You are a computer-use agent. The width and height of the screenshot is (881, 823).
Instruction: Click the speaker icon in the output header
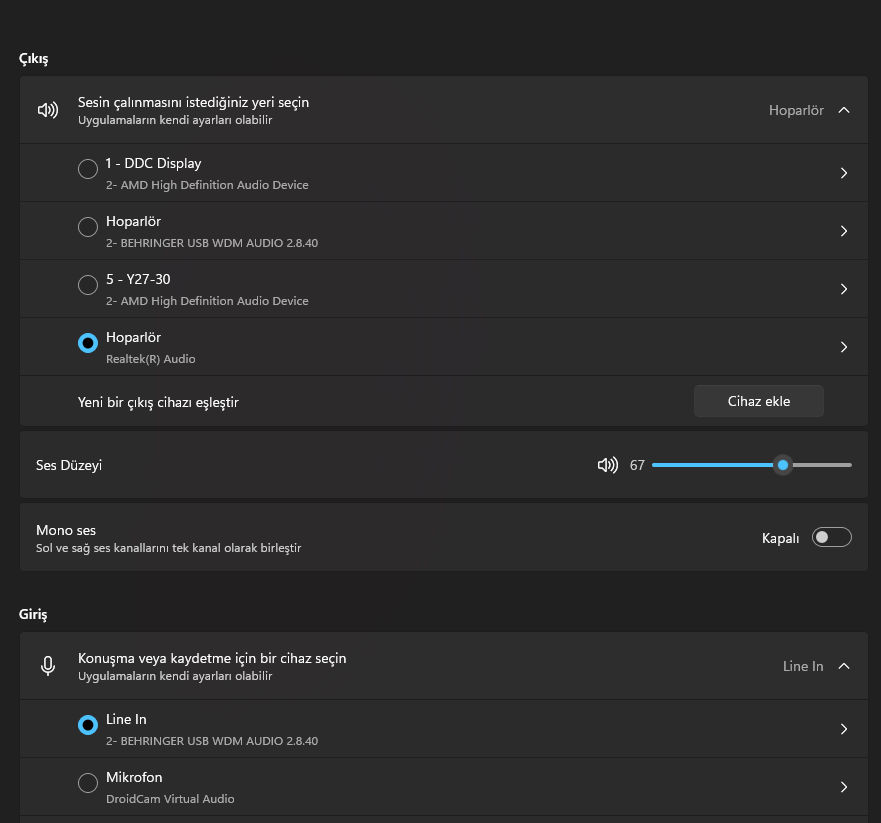click(48, 110)
